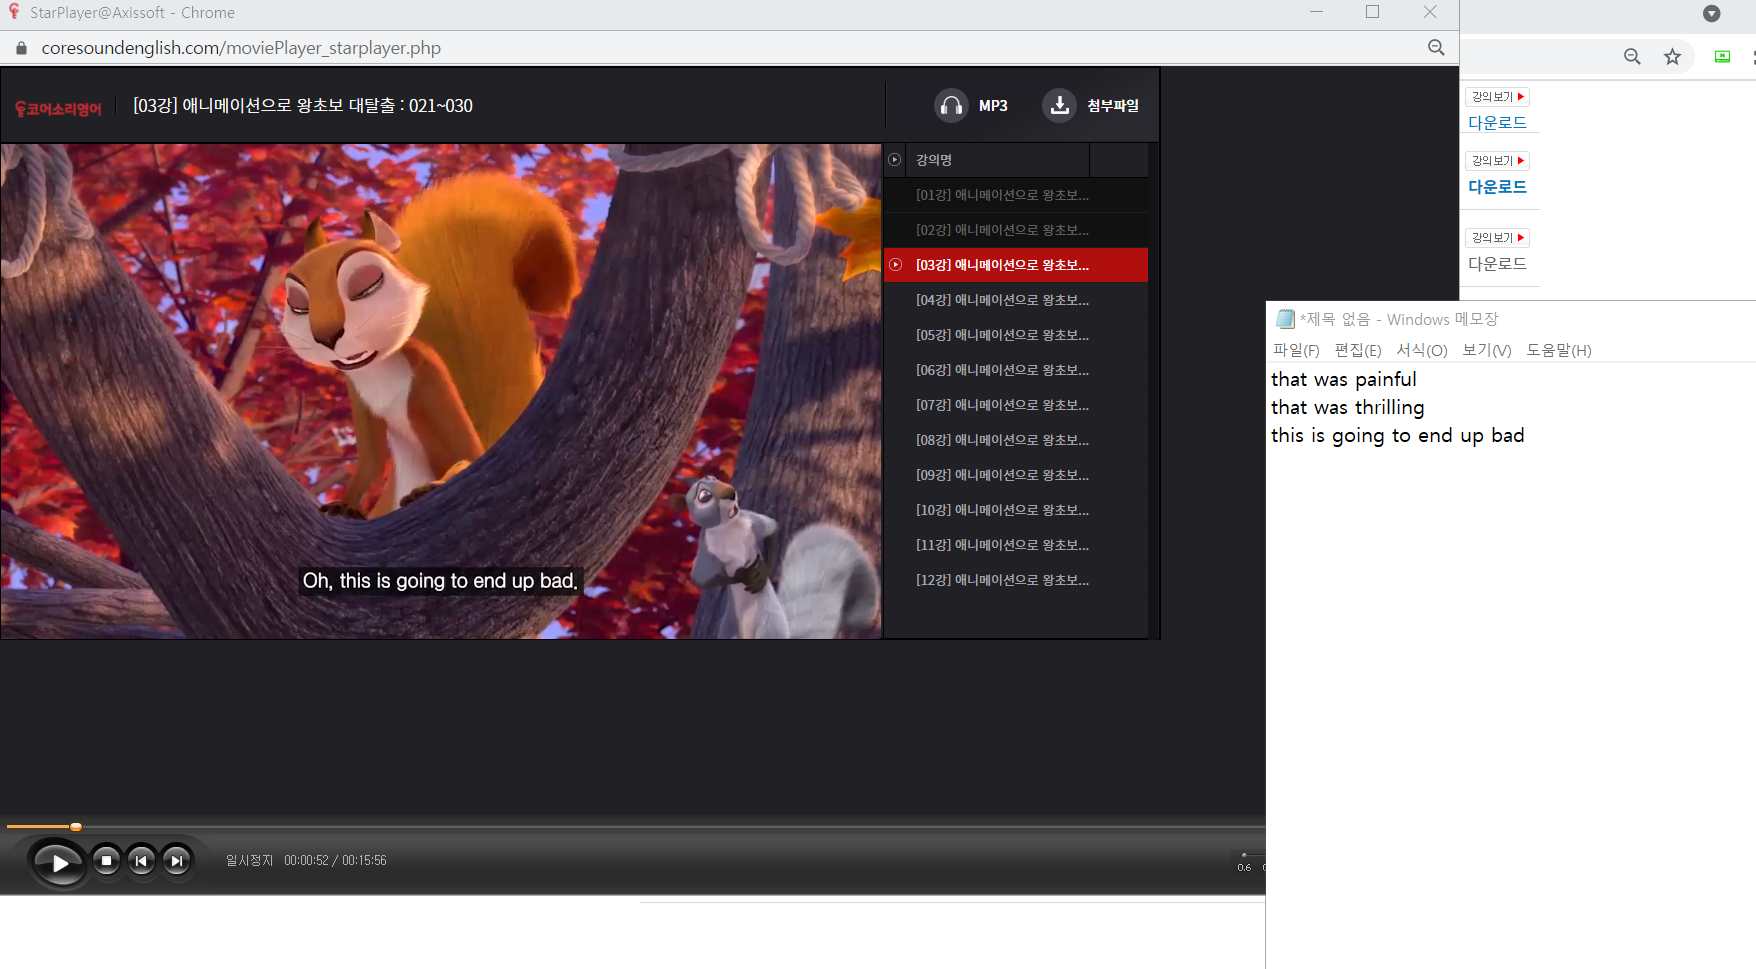Screen dimensions: 1756x969
Task: Open the round dropdown arrow in Chrome tab strip
Action: 1711,14
